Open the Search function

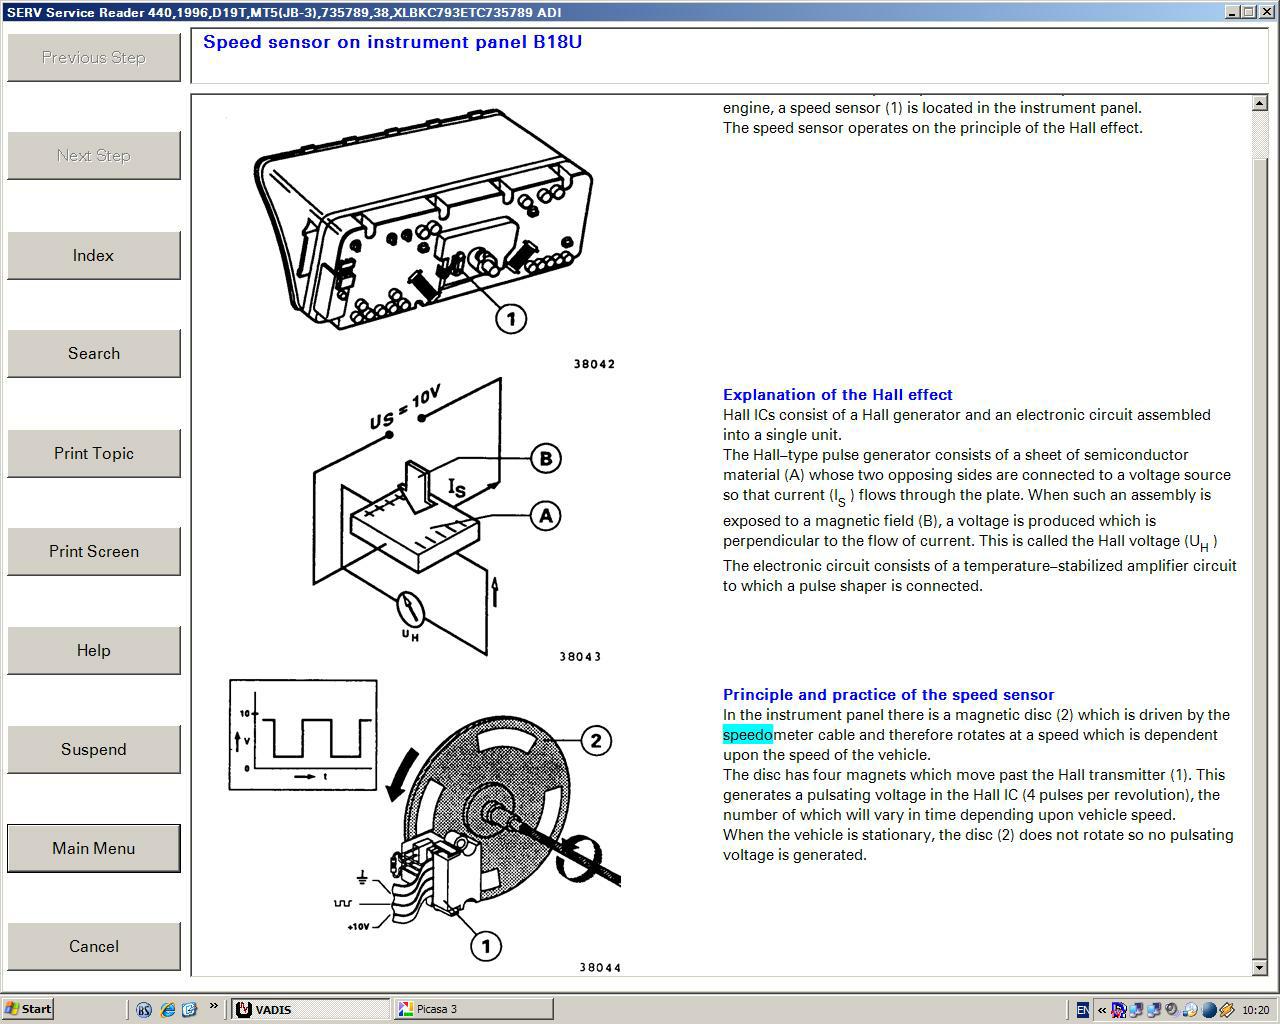93,354
